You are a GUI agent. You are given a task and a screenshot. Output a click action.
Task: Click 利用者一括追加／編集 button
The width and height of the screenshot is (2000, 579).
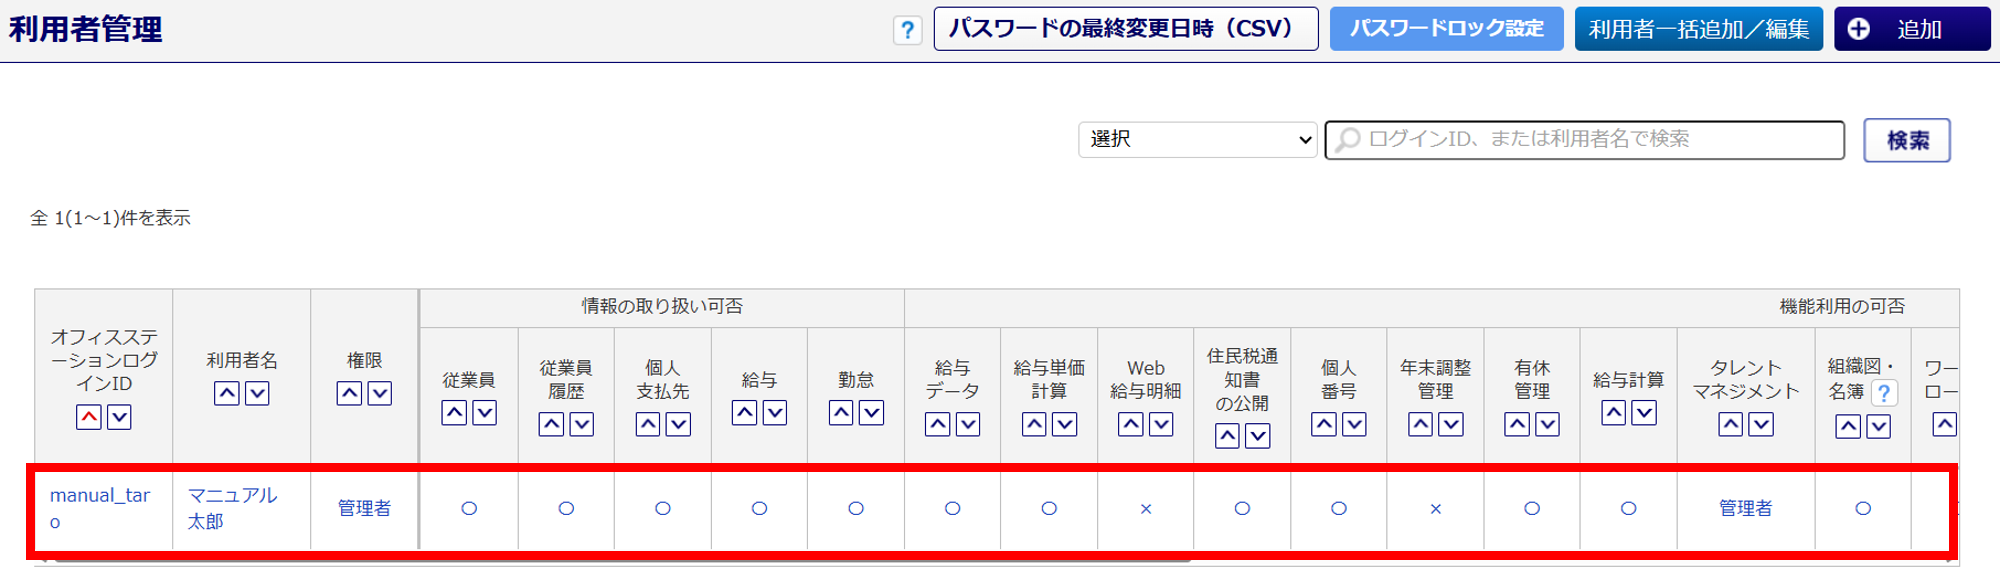pos(1698,29)
